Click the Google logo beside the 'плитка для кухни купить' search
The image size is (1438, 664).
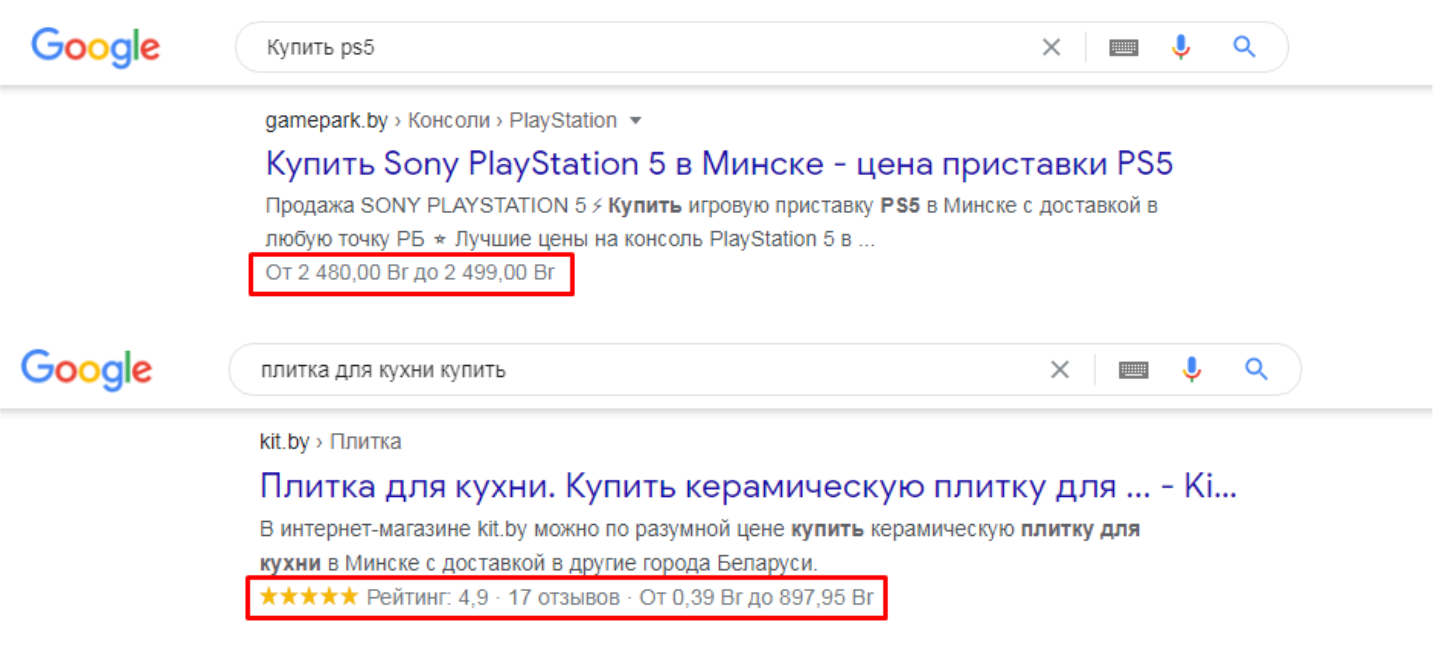(x=86, y=370)
